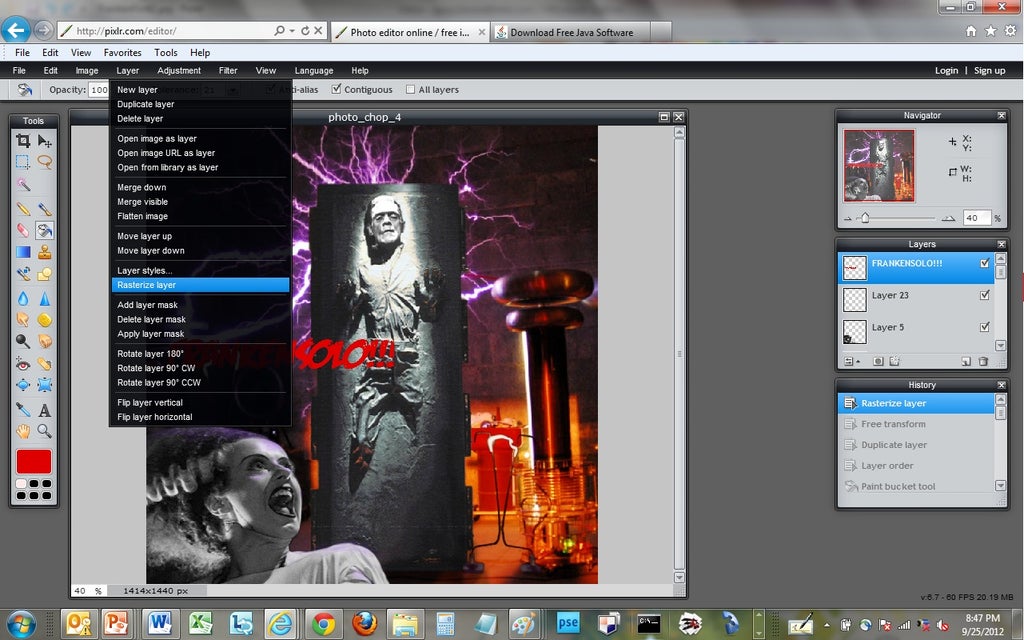Open the Adjustment menu
This screenshot has width=1024, height=640.
click(179, 71)
